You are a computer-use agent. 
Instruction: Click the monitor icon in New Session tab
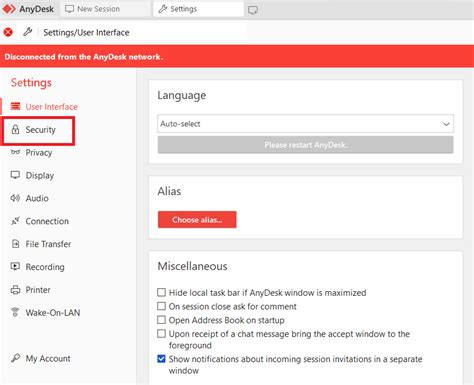[x=69, y=9]
